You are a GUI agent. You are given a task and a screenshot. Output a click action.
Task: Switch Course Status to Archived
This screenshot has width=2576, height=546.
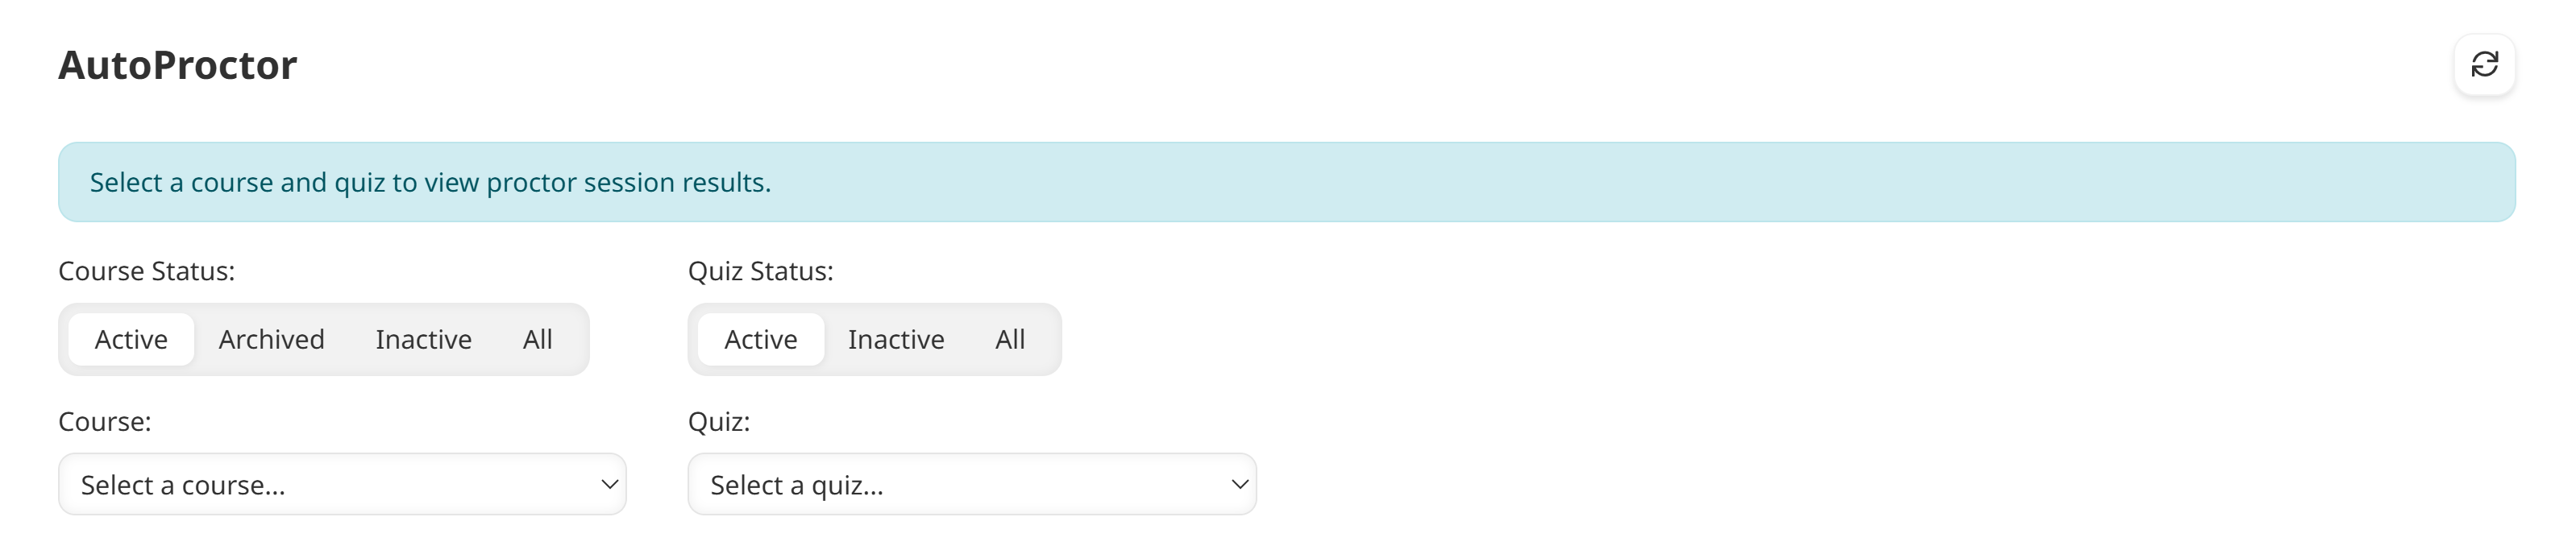pyautogui.click(x=271, y=340)
